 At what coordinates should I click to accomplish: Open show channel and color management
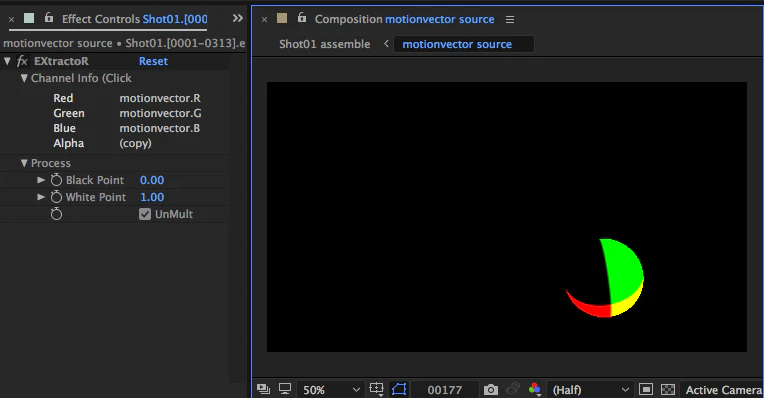(x=535, y=389)
